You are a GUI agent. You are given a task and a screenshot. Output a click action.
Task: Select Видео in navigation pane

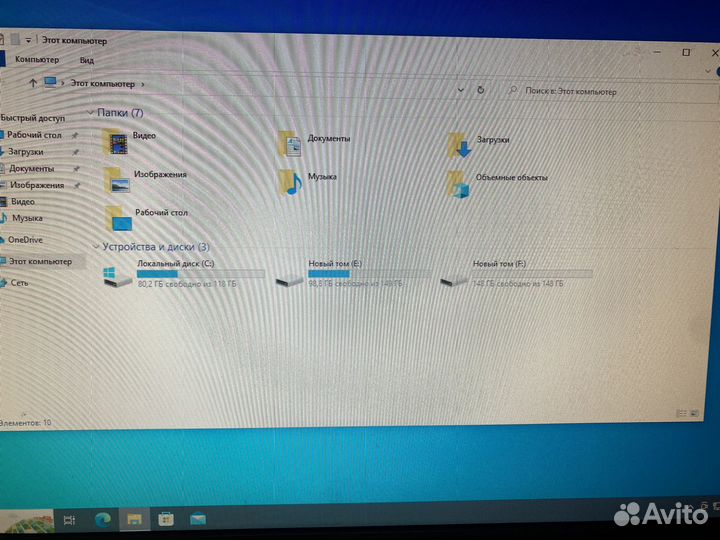click(22, 202)
